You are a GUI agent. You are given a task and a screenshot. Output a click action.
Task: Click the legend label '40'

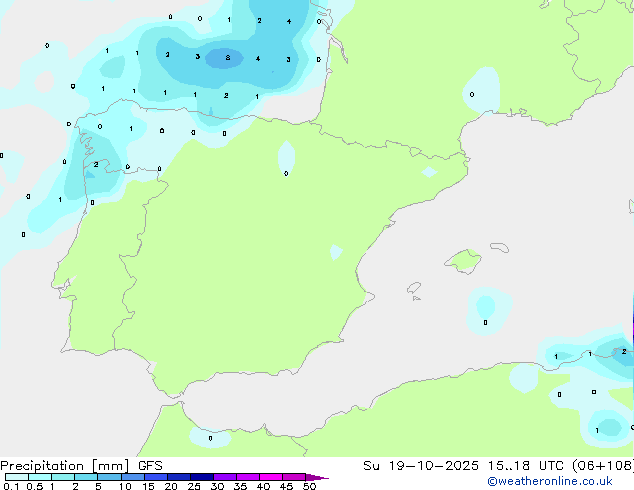coord(263,486)
